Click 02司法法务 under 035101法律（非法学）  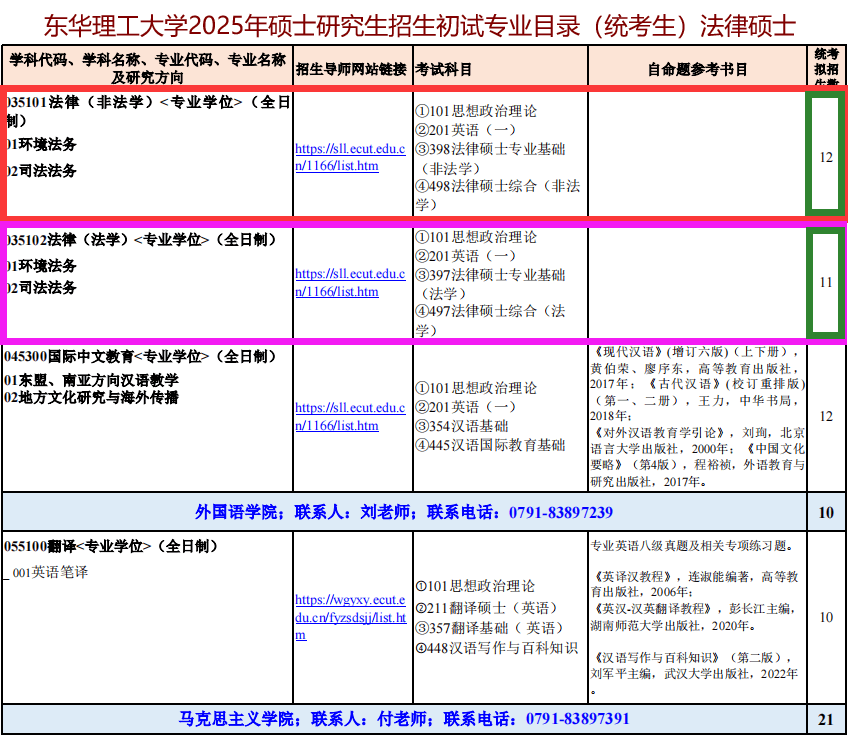click(x=42, y=171)
